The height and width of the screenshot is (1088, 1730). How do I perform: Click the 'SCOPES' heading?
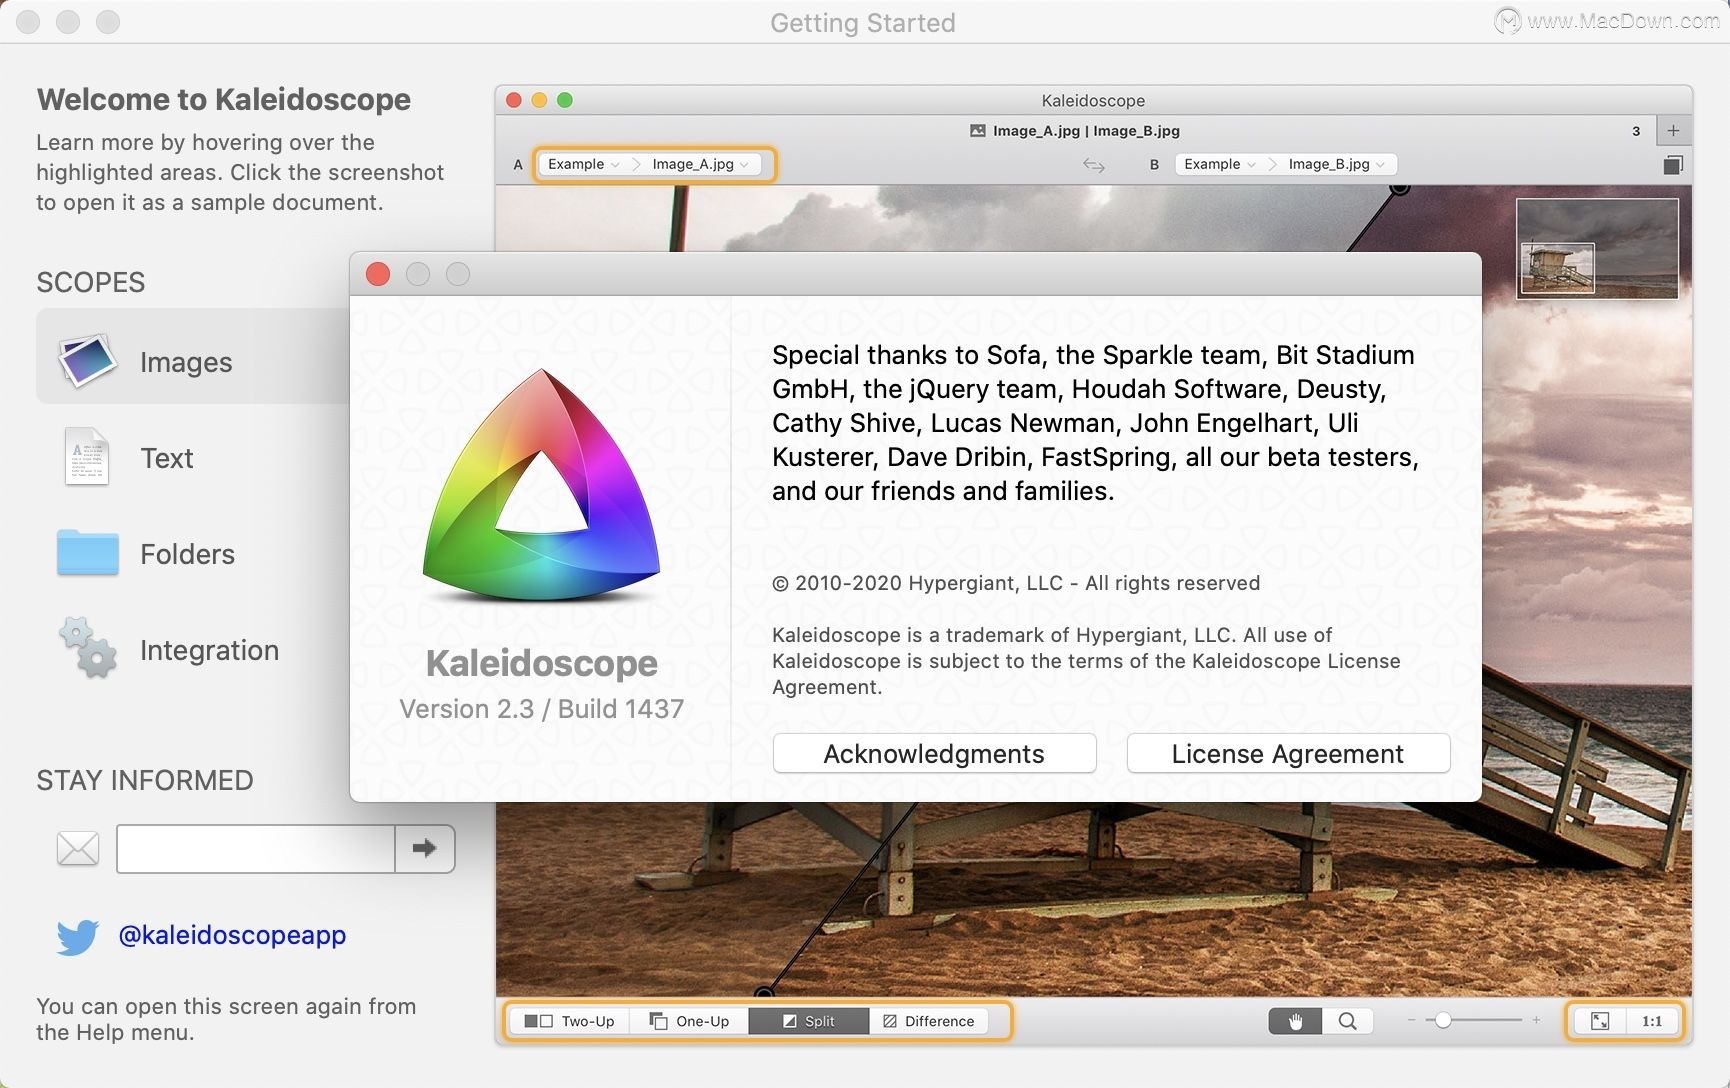click(x=91, y=282)
